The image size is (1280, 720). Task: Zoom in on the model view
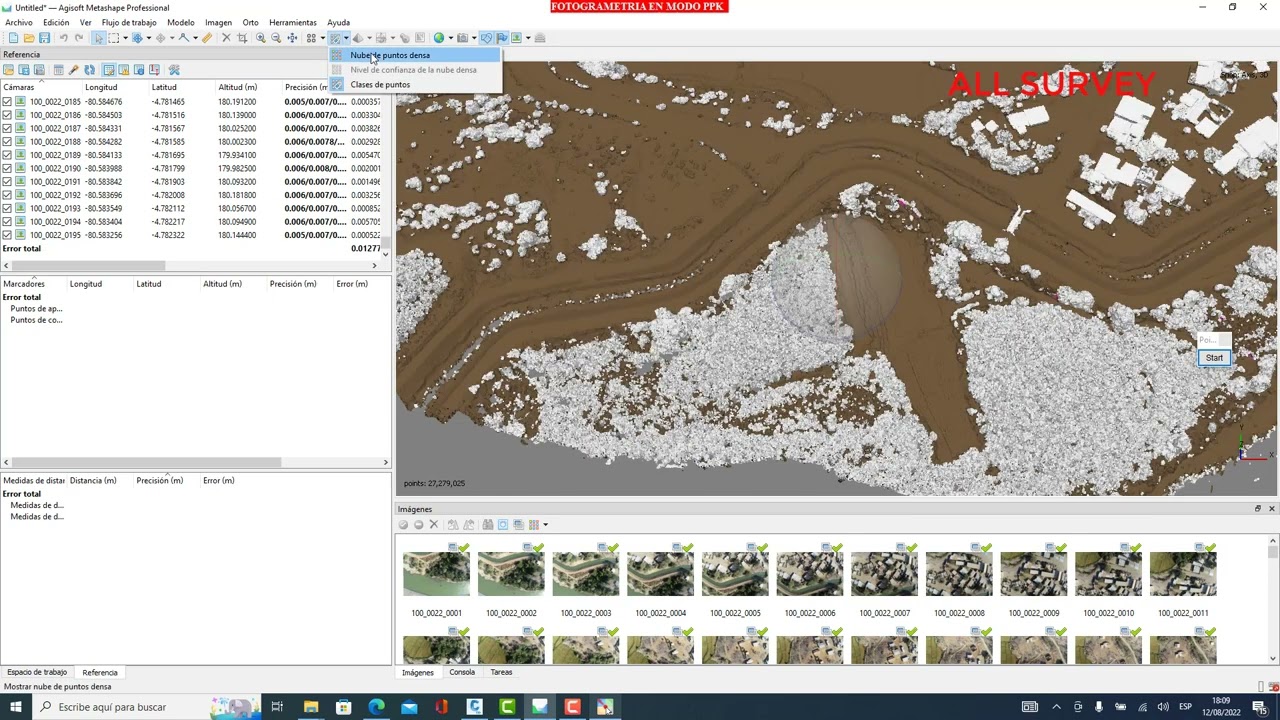261,38
